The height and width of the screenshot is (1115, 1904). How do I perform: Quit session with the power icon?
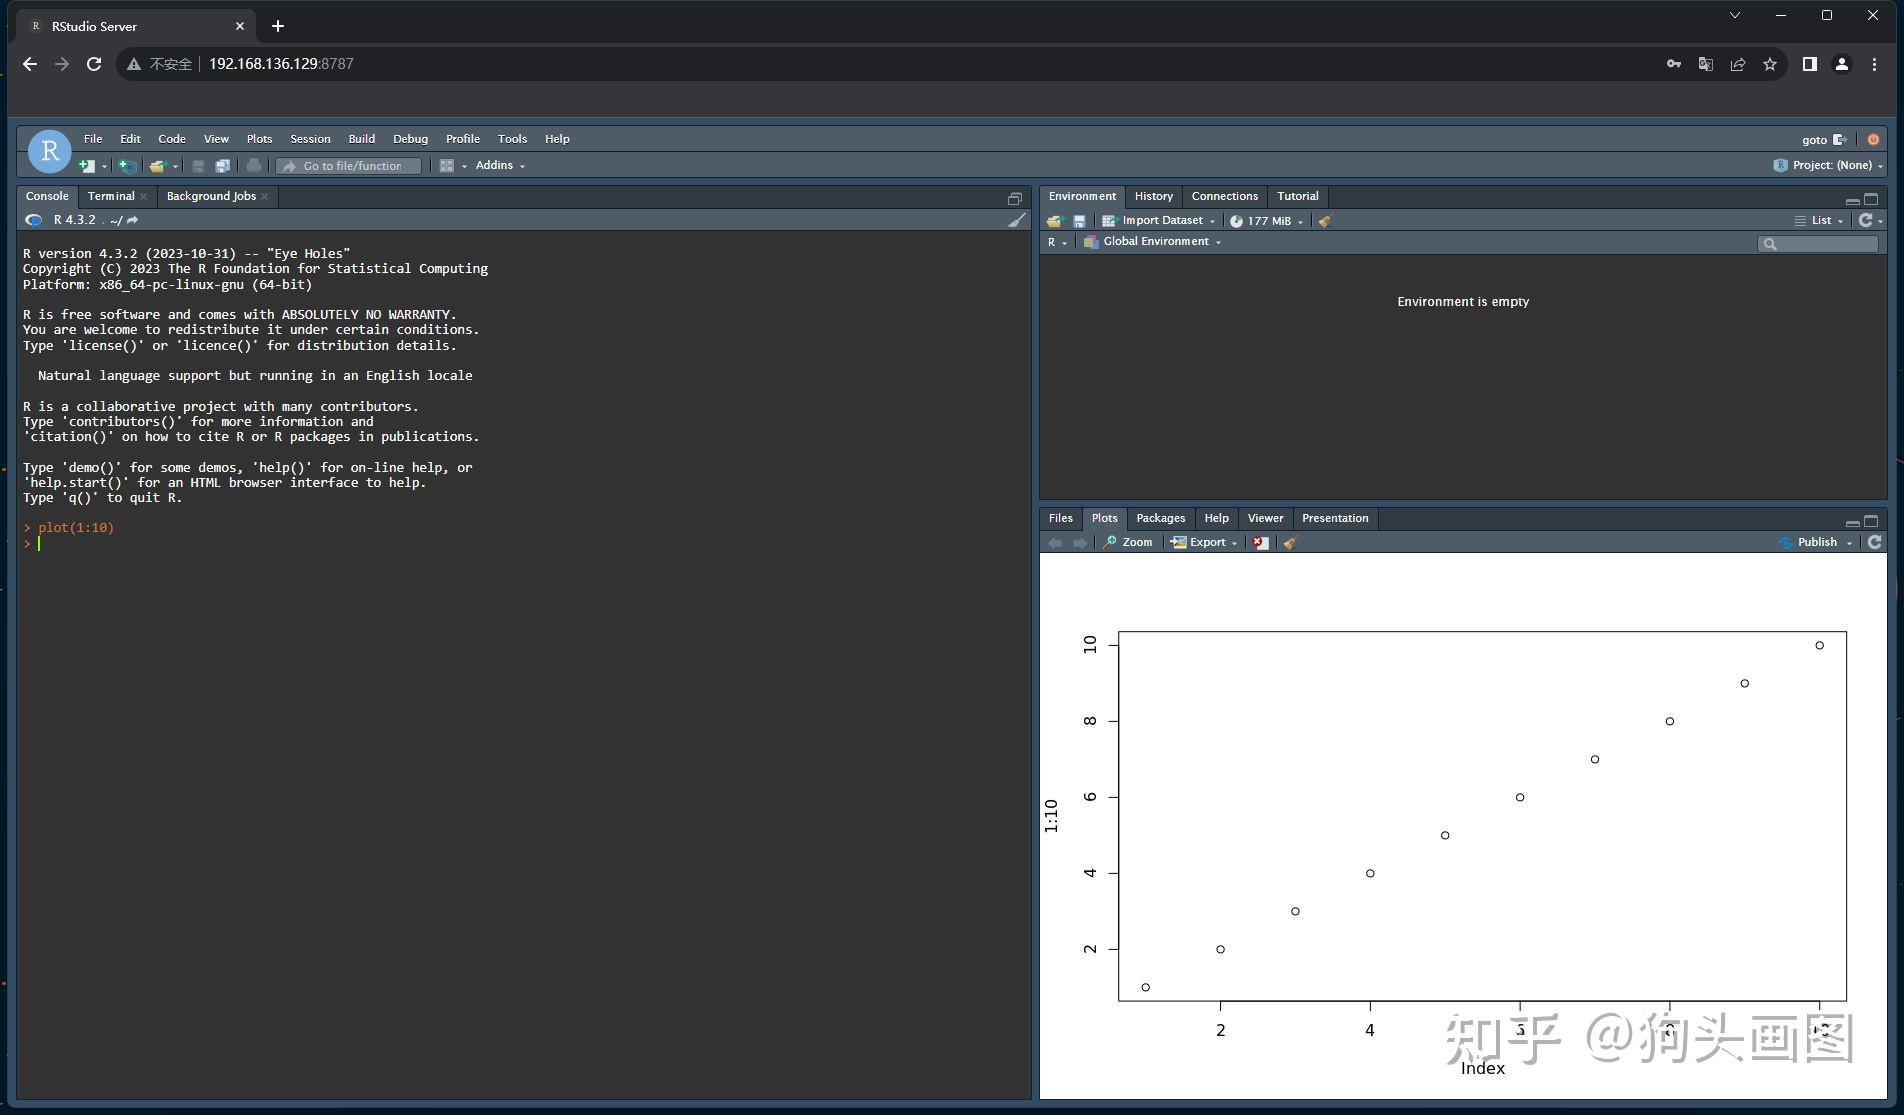[x=1873, y=140]
